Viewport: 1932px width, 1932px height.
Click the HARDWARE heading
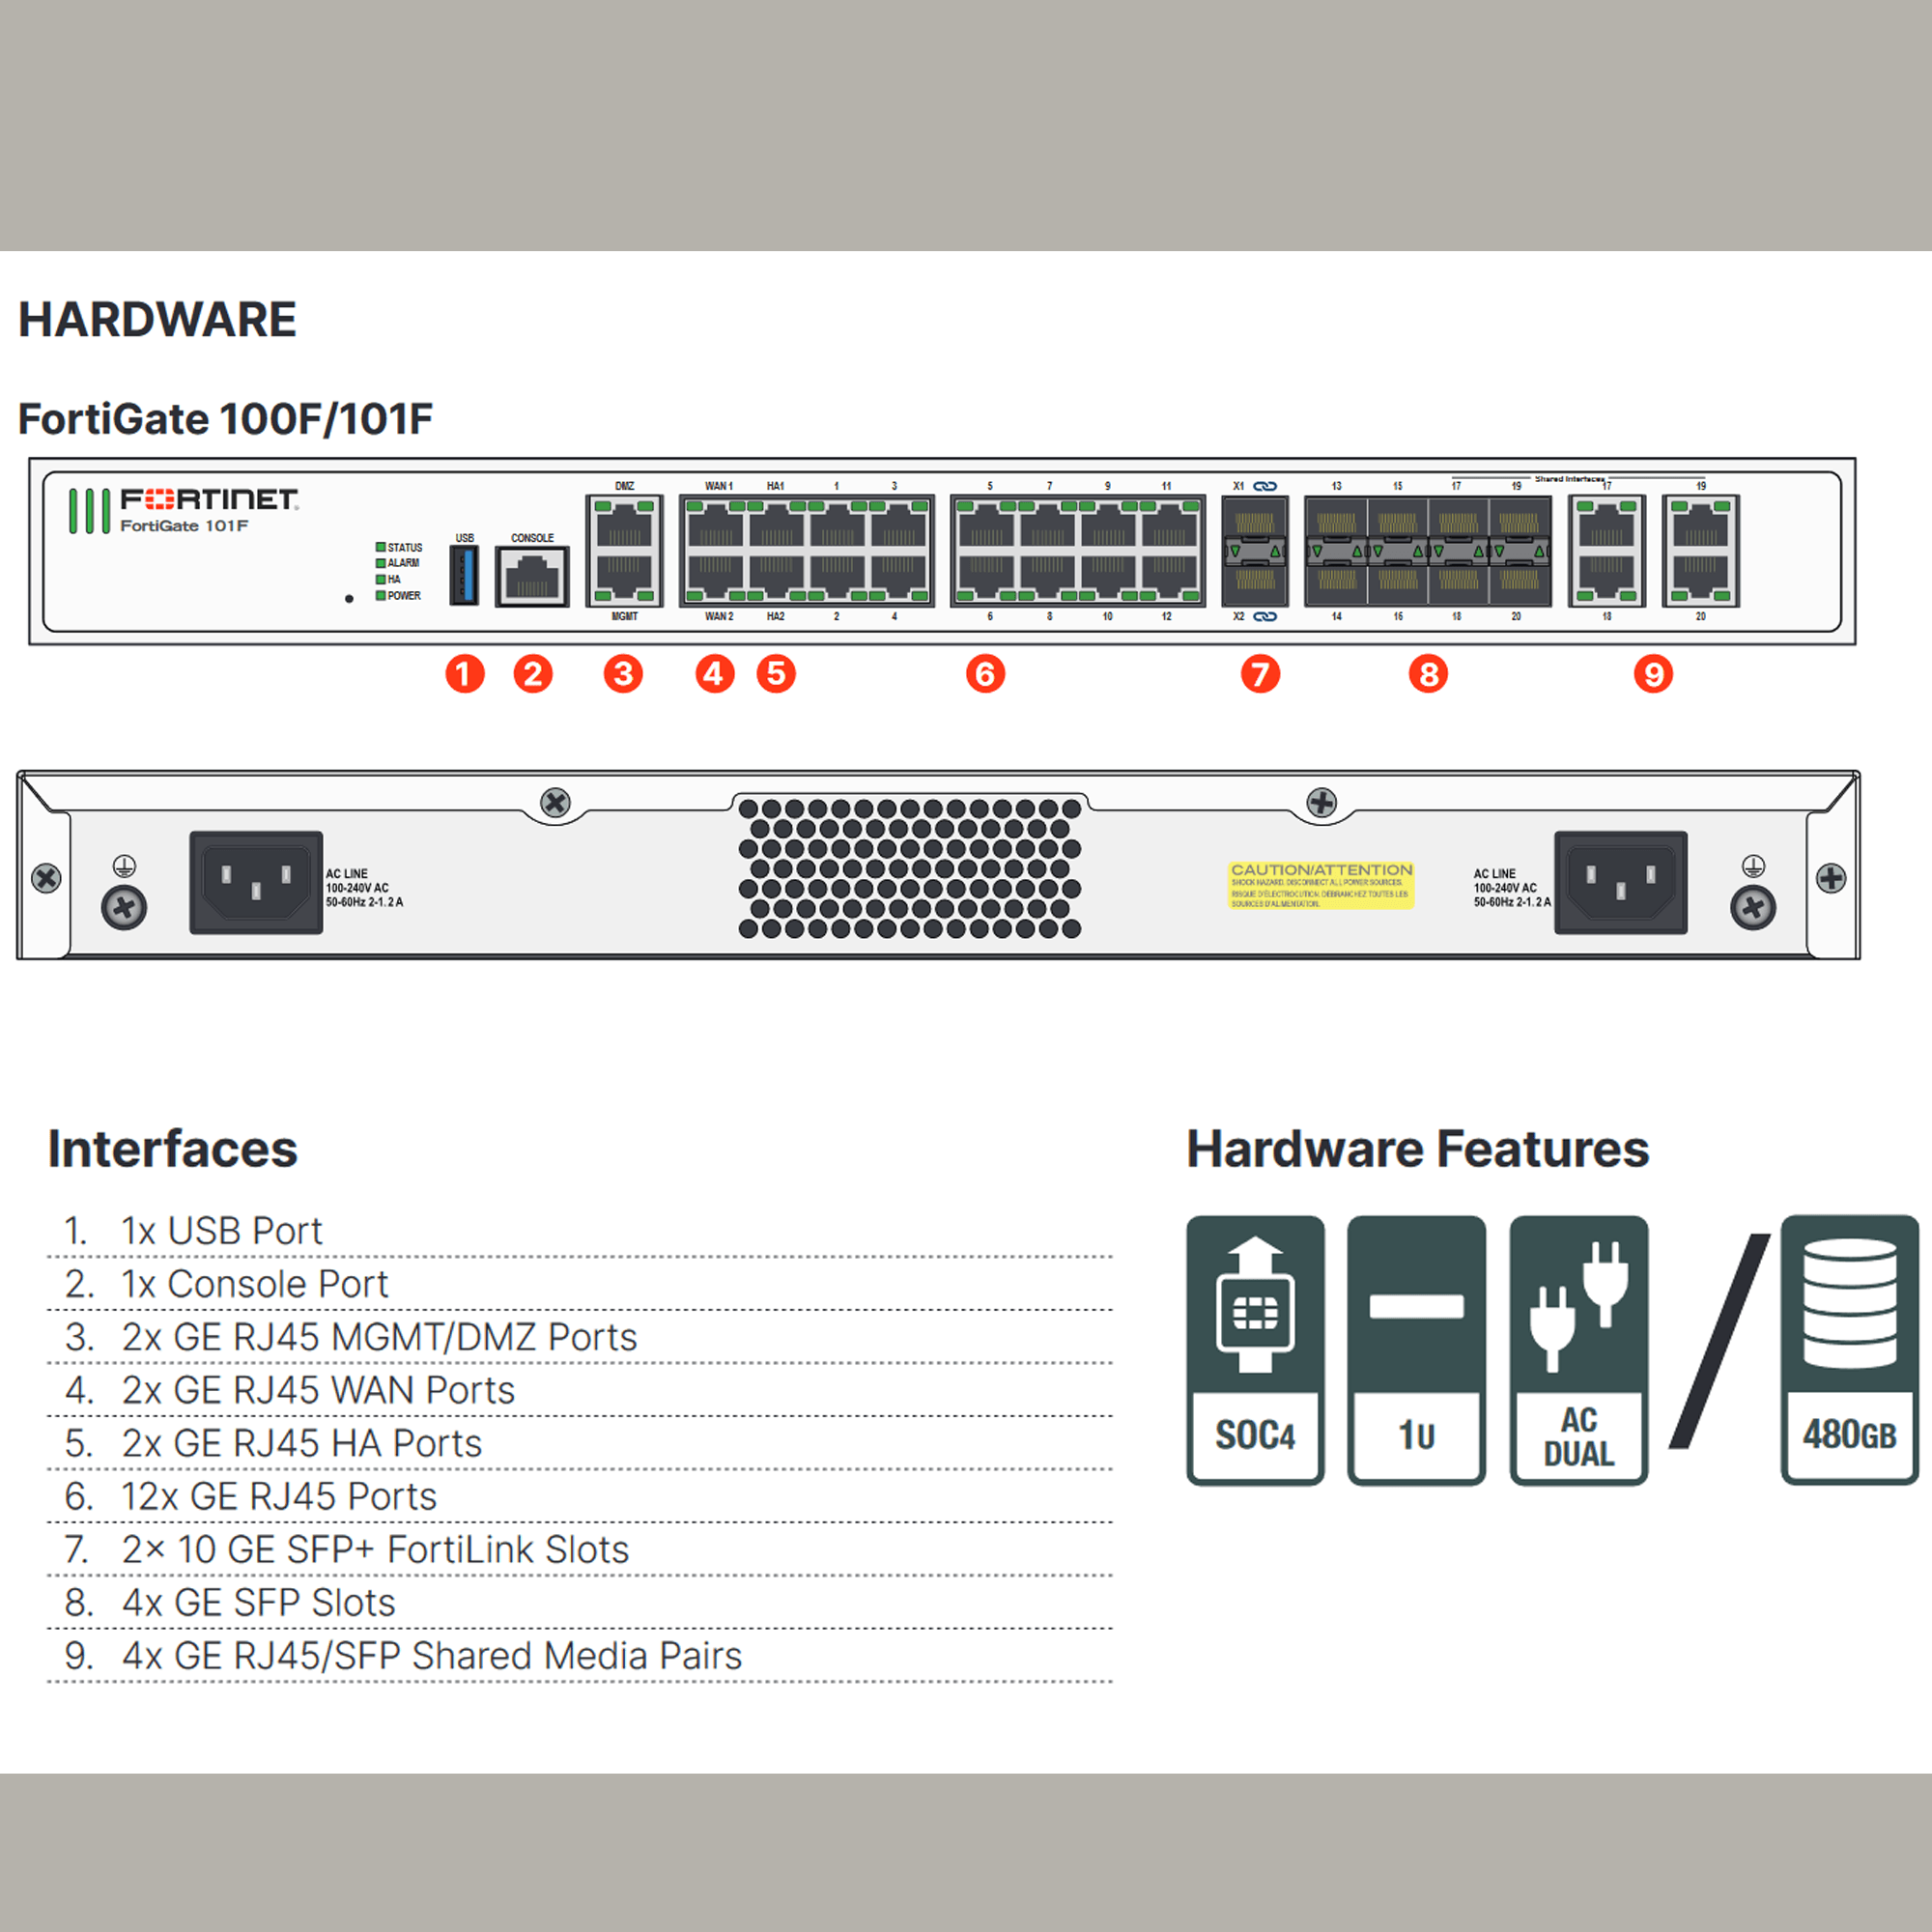click(157, 320)
